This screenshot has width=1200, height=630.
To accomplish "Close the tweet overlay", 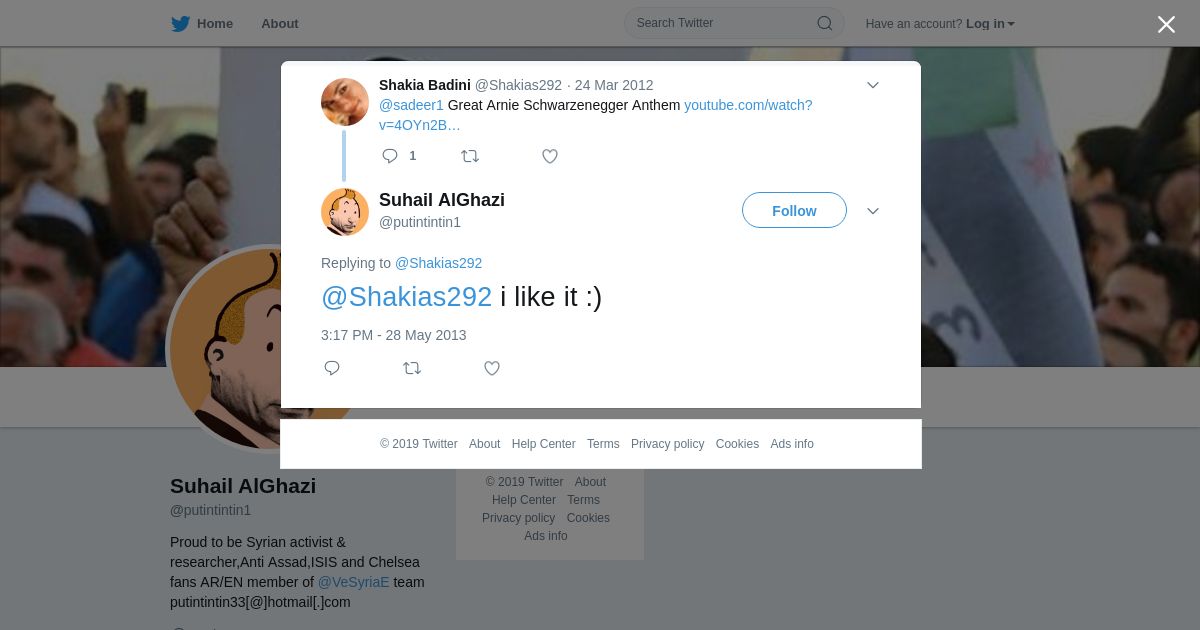I will [x=1166, y=25].
